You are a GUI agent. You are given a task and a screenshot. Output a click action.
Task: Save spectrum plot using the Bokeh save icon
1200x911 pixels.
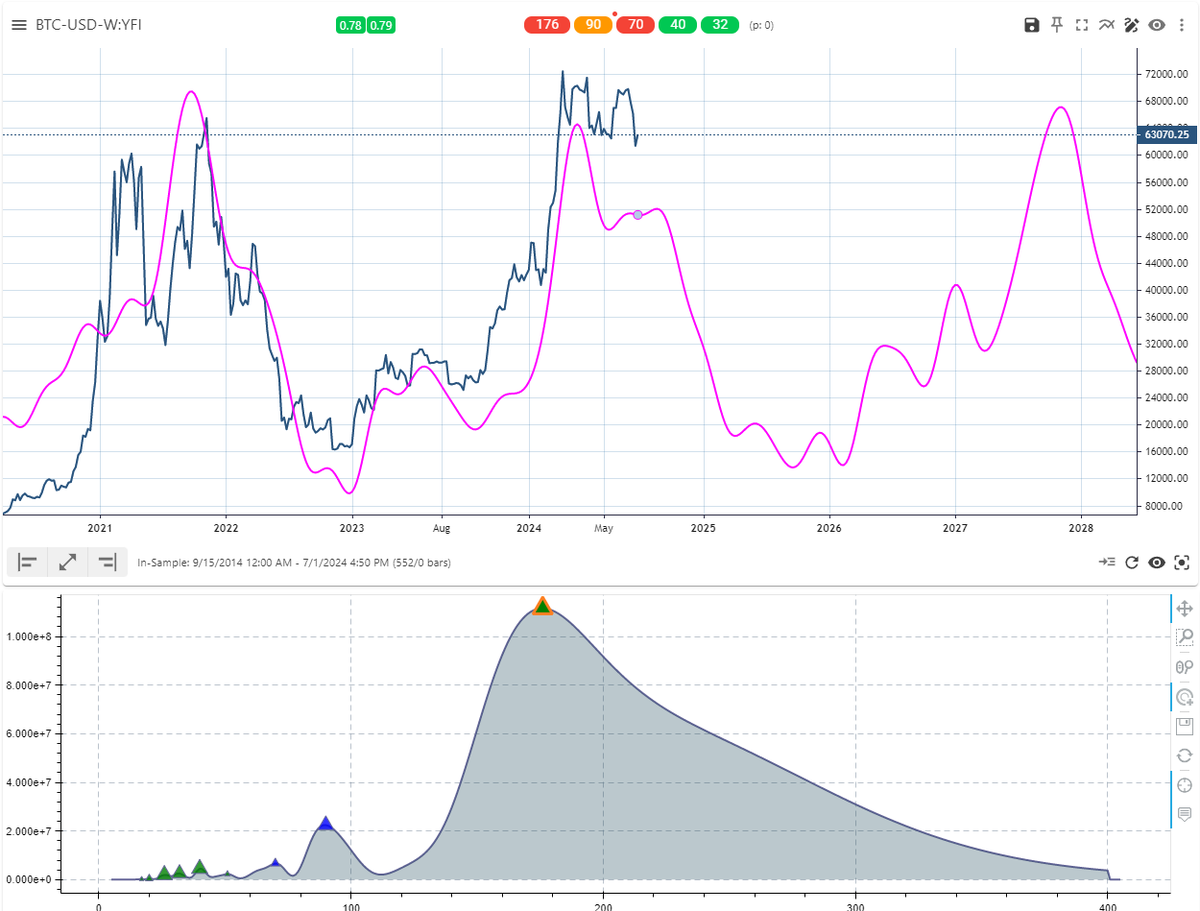[1185, 726]
